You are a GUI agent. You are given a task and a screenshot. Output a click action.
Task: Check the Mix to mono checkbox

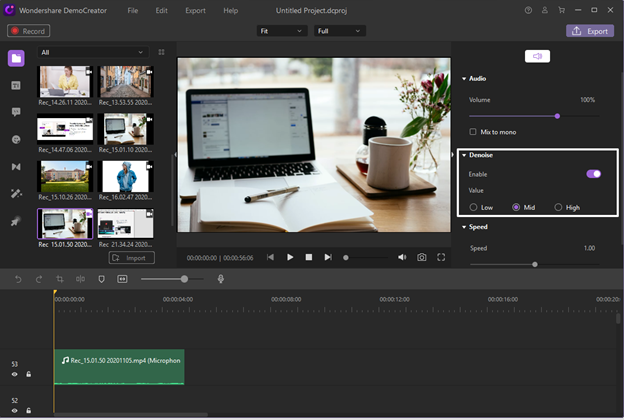tap(473, 132)
